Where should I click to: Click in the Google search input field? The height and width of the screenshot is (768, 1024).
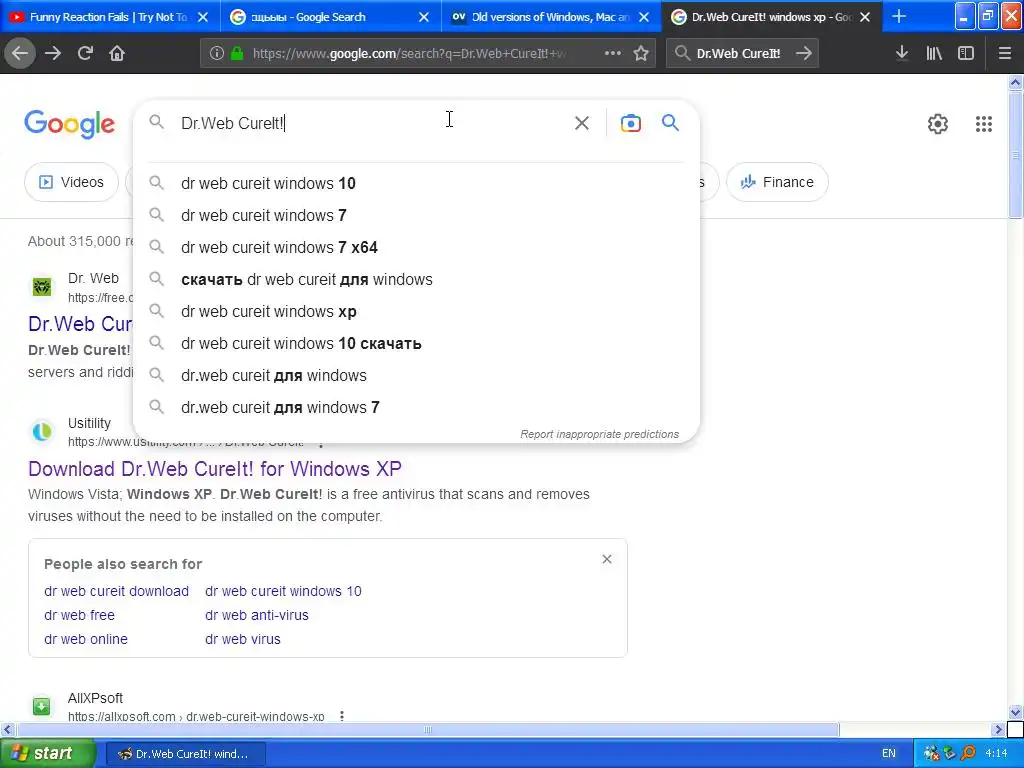[372, 123]
